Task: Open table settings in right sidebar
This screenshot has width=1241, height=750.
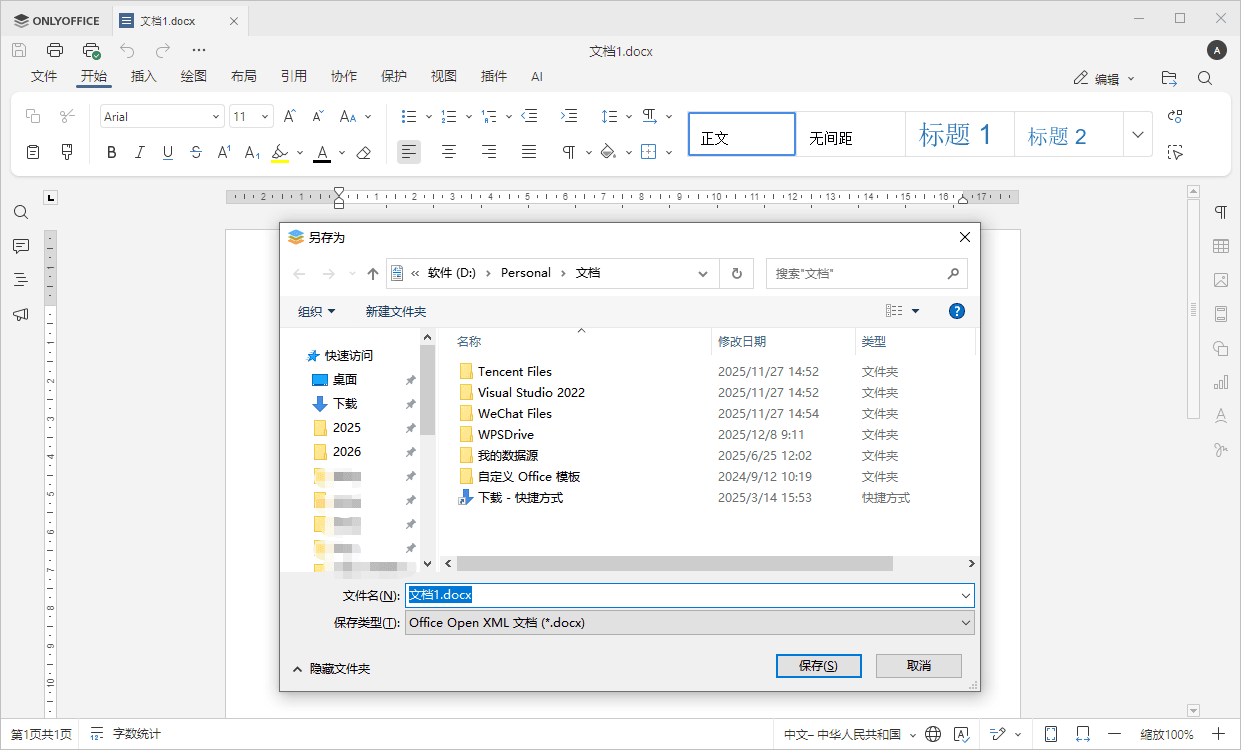Action: point(1220,246)
